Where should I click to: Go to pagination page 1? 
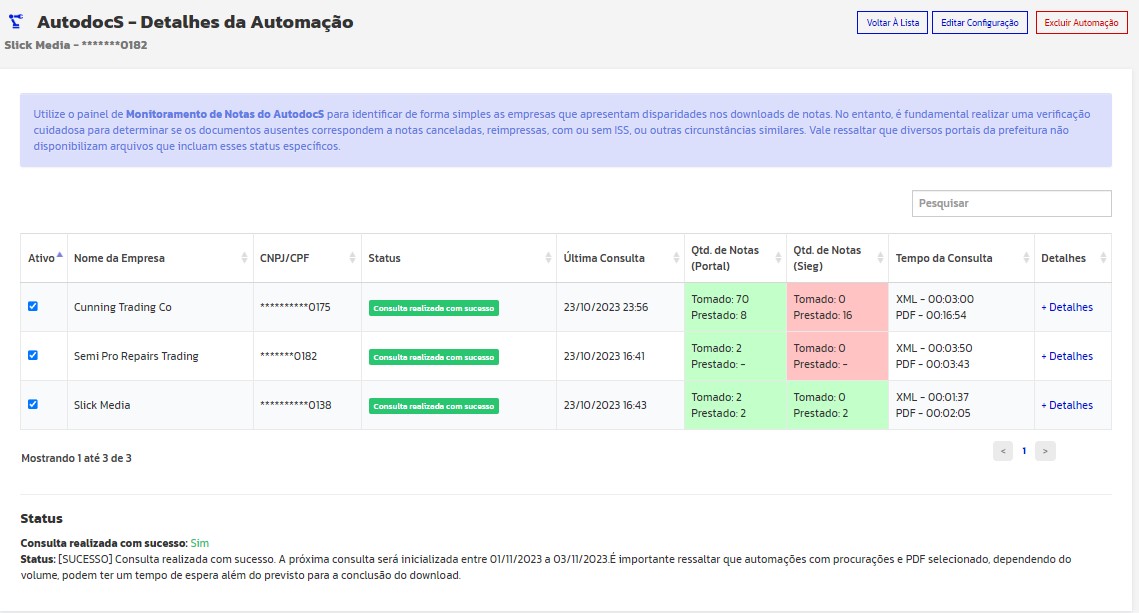pyautogui.click(x=1024, y=451)
